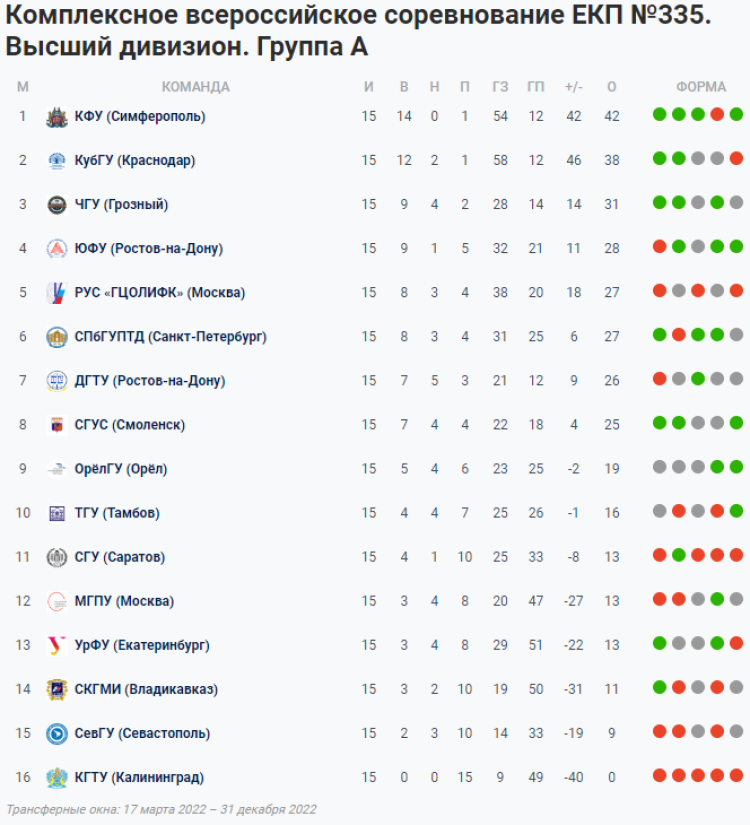The width and height of the screenshot is (750, 825).
Task: Open the СГУС (Смоленск) team link
Action: [130, 425]
